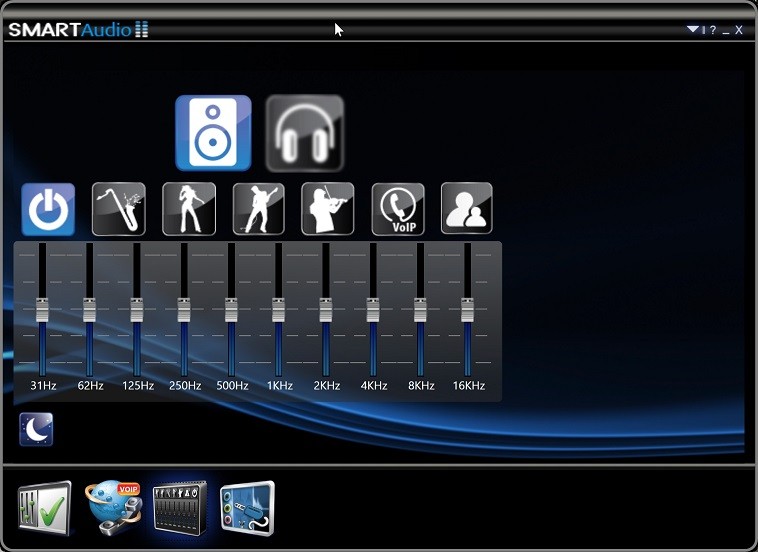
Task: Click the 16KHz equalizer slider handle
Action: coord(467,310)
